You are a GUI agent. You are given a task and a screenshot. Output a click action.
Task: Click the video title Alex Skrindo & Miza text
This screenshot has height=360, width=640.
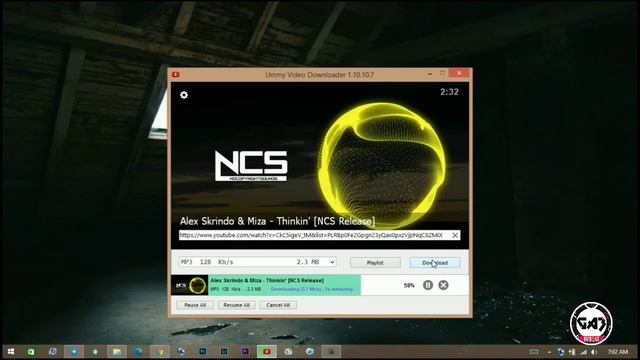[x=277, y=221]
